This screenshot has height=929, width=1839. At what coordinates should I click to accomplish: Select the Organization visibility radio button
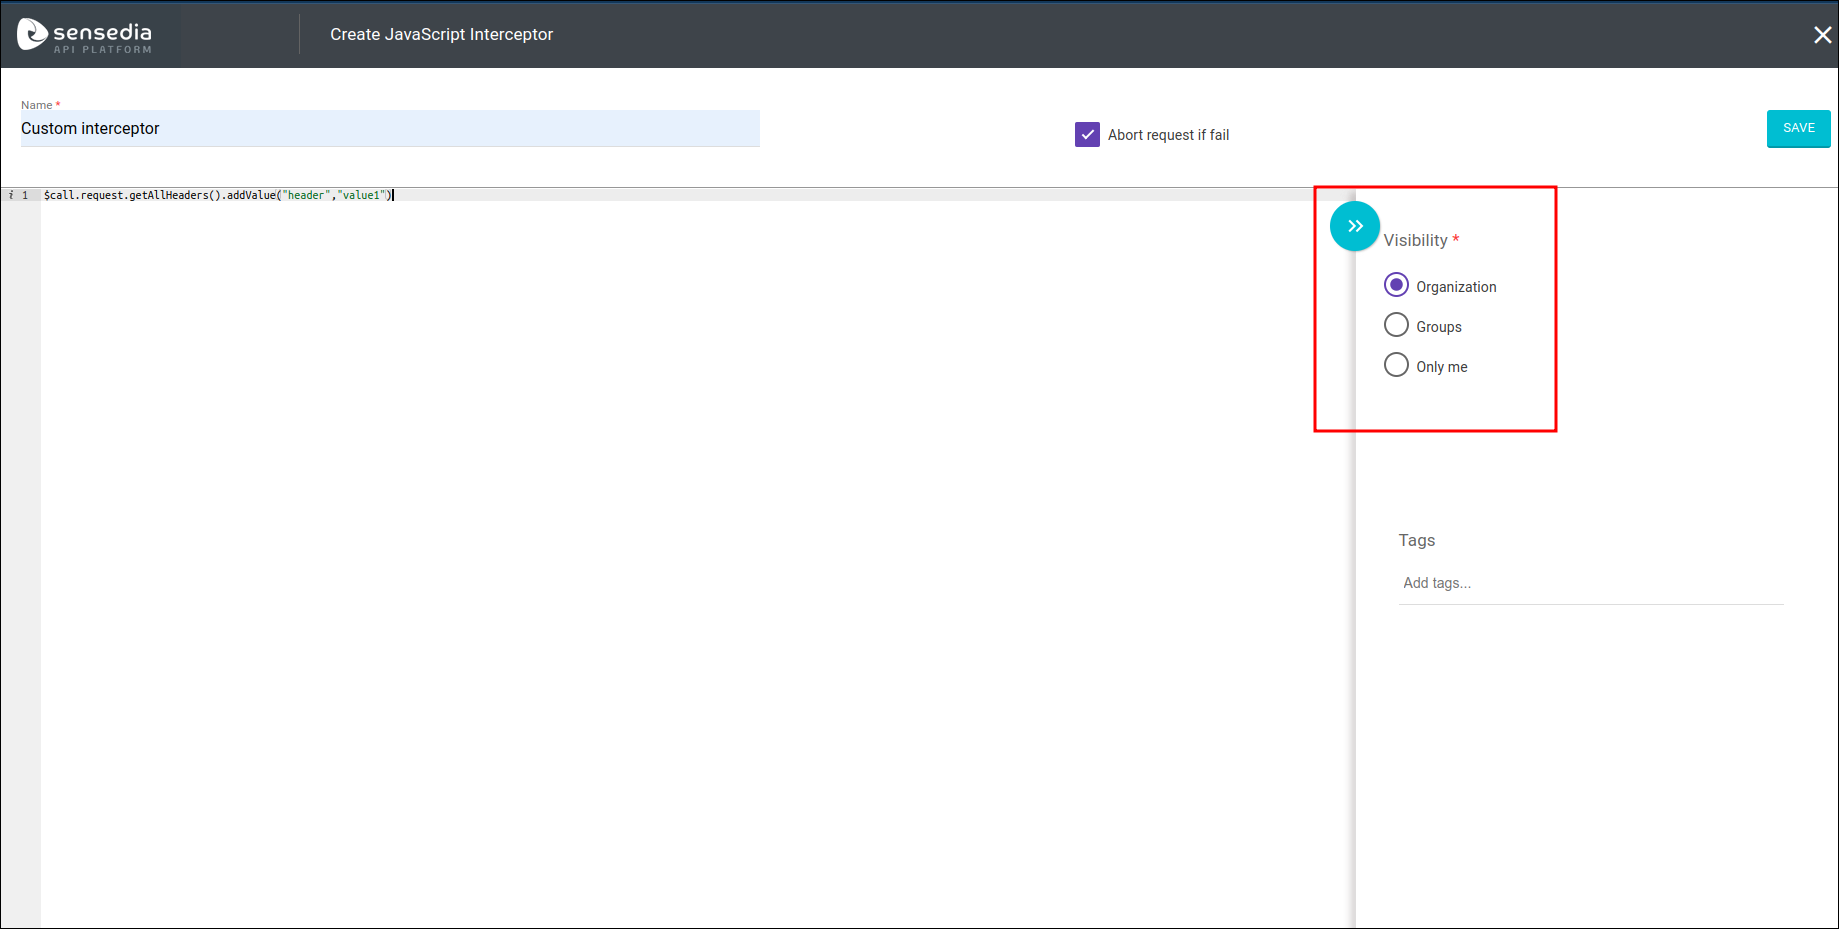[x=1396, y=285]
